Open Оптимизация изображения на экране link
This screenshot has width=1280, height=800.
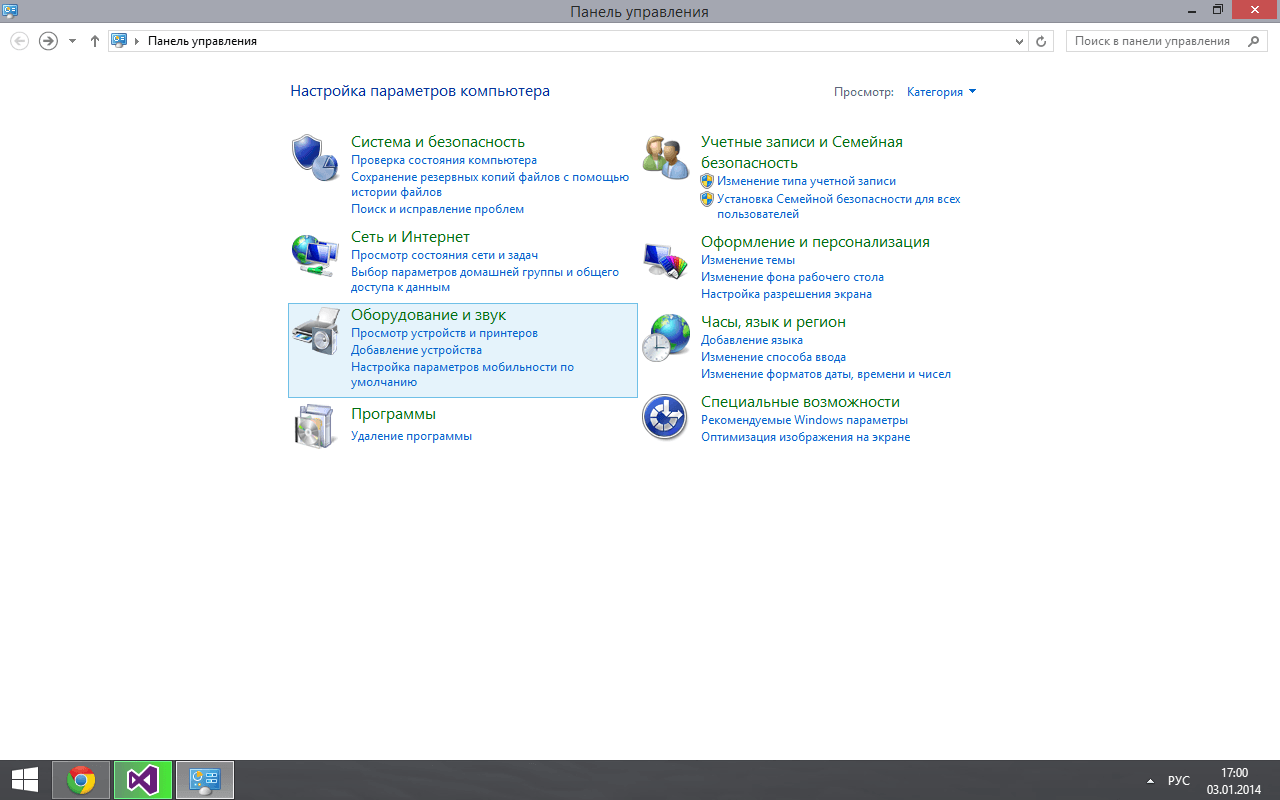pyautogui.click(x=805, y=437)
